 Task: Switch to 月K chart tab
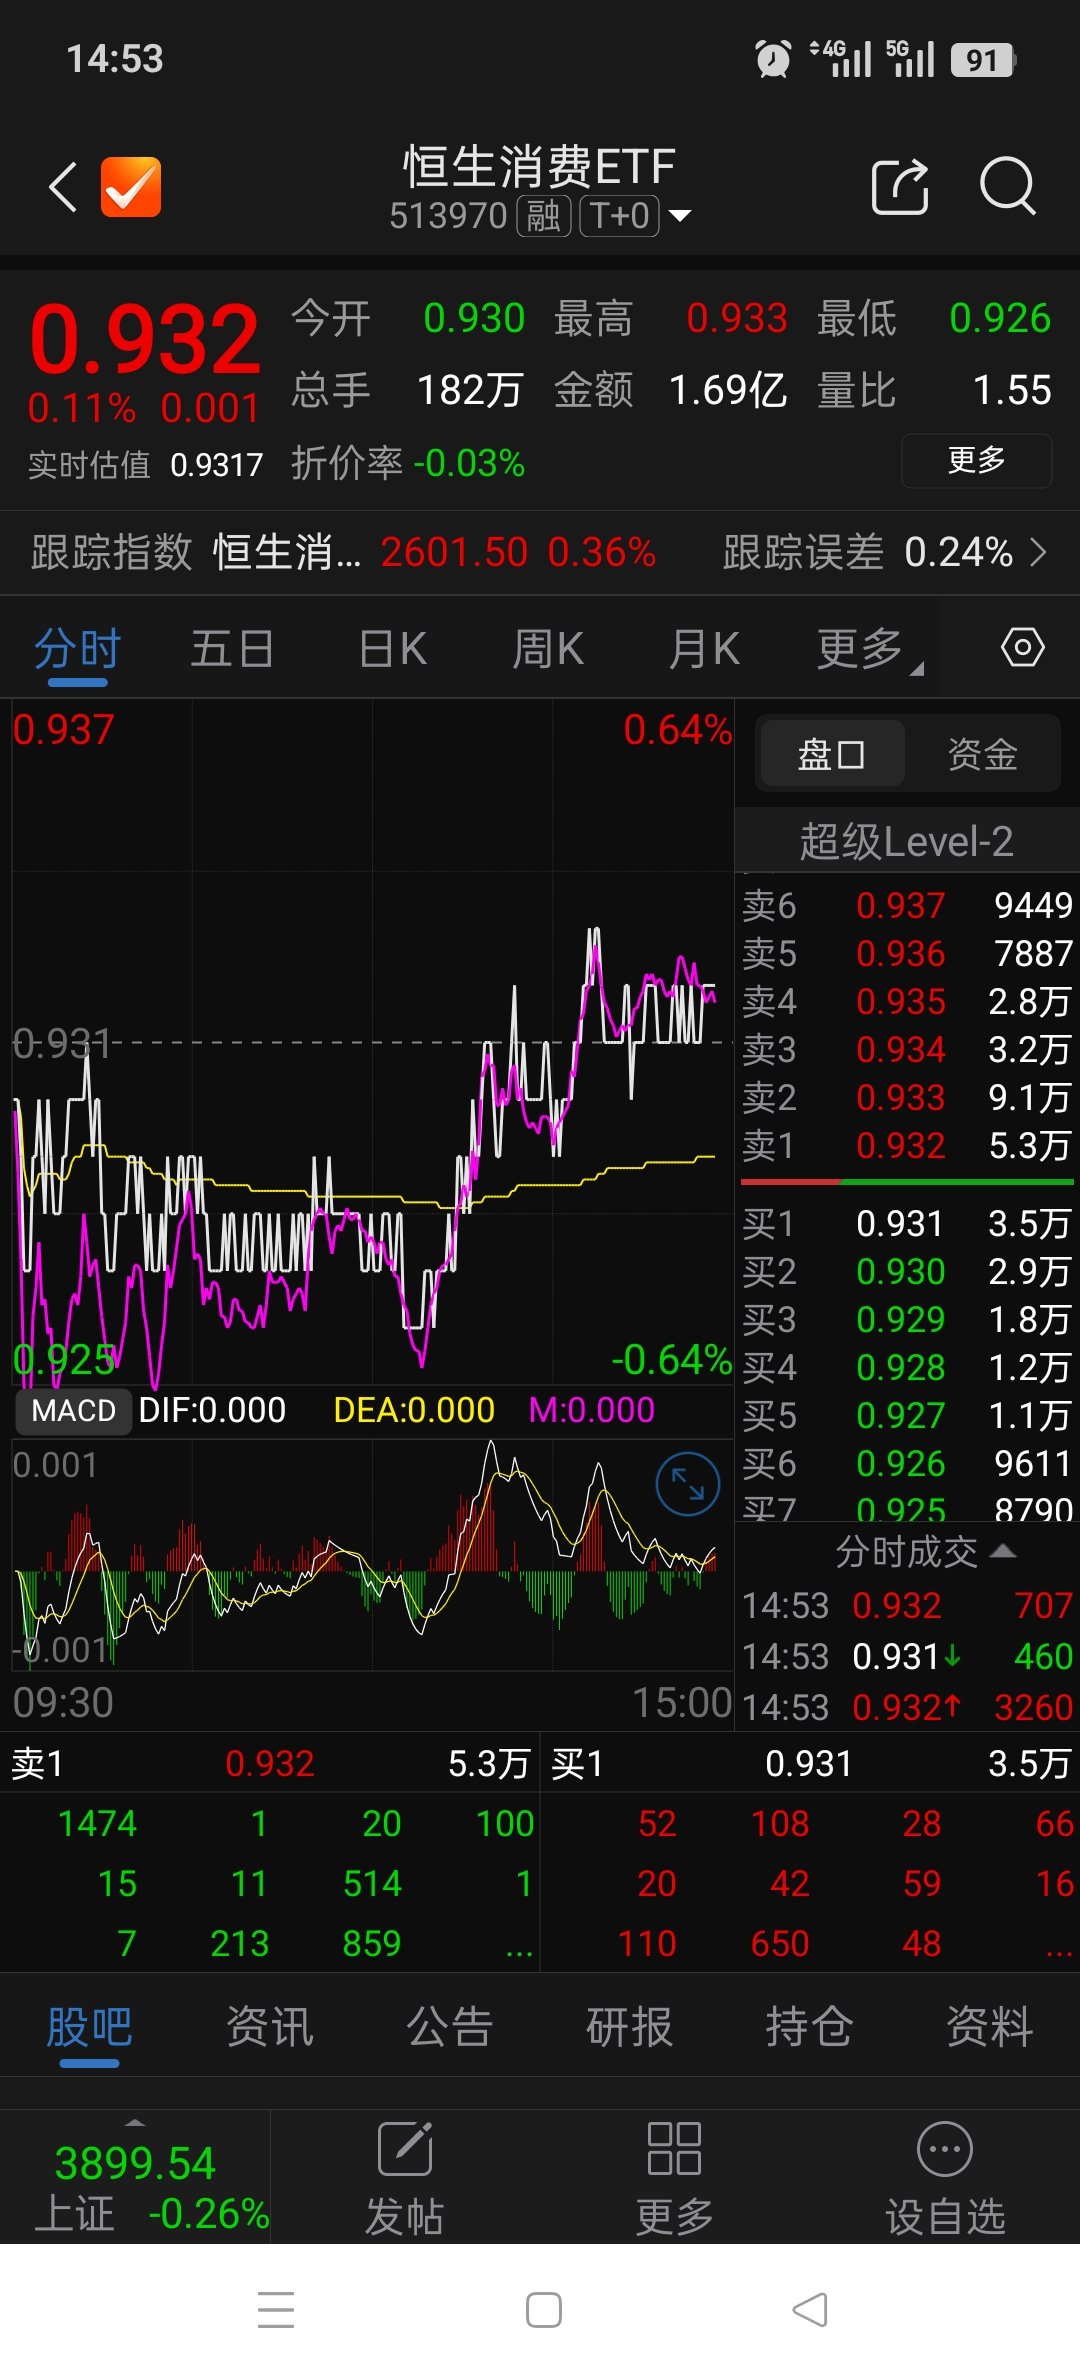coord(705,650)
